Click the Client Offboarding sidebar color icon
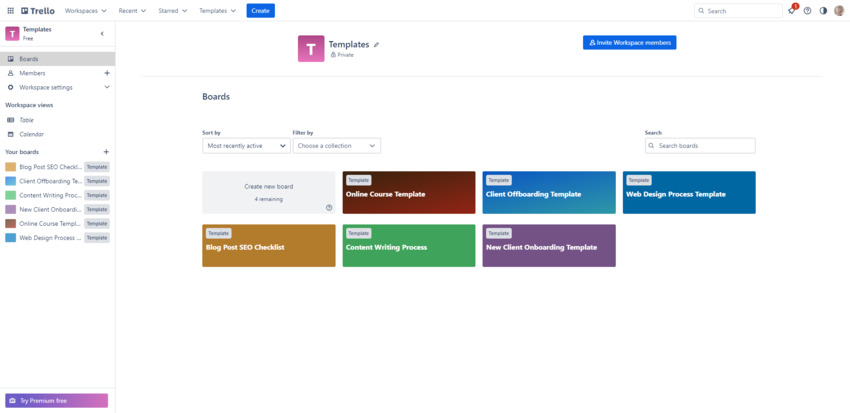The width and height of the screenshot is (850, 413). [x=11, y=181]
